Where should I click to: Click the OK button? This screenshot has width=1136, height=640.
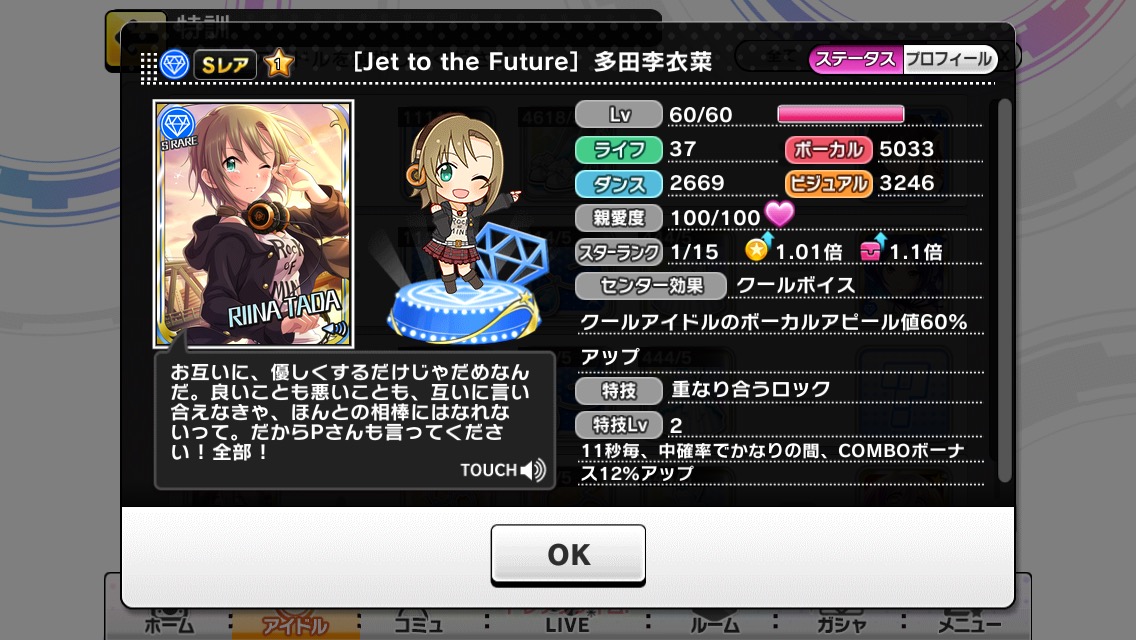[x=568, y=554]
